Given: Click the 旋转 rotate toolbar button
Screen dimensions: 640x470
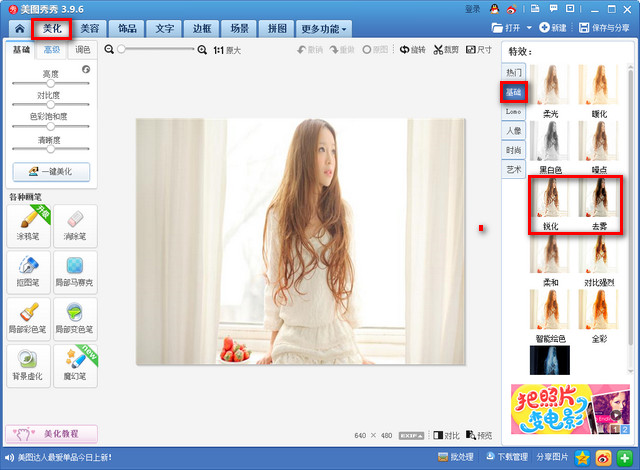Looking at the screenshot, I should point(412,49).
